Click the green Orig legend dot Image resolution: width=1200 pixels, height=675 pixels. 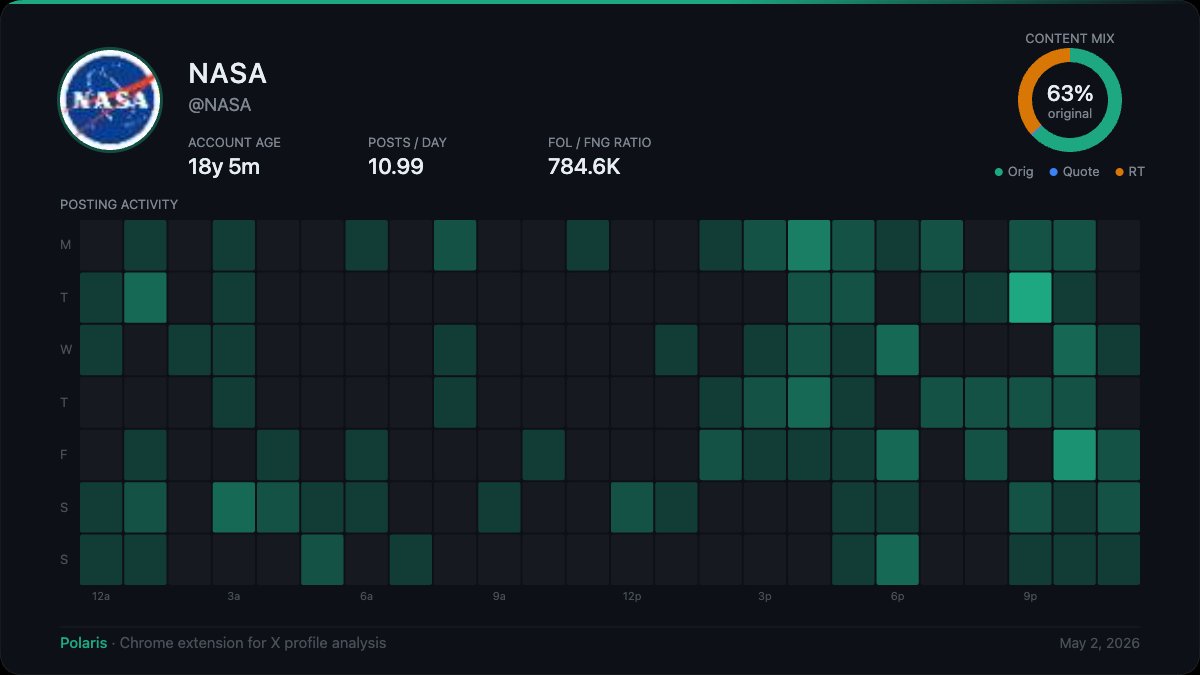click(998, 172)
